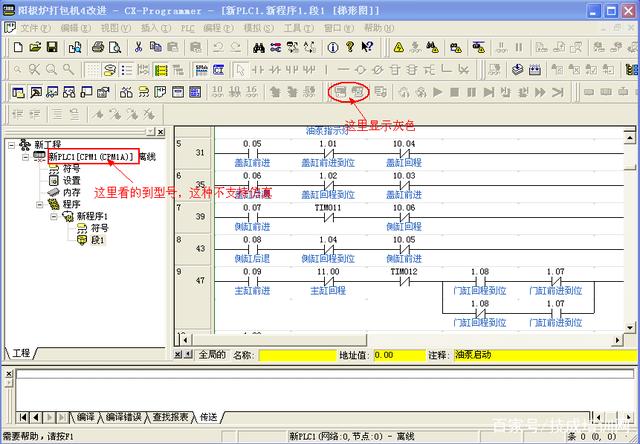Click the download-to-PLC stack icon
Viewport: 640px width, 444px height.
pyautogui.click(x=518, y=70)
